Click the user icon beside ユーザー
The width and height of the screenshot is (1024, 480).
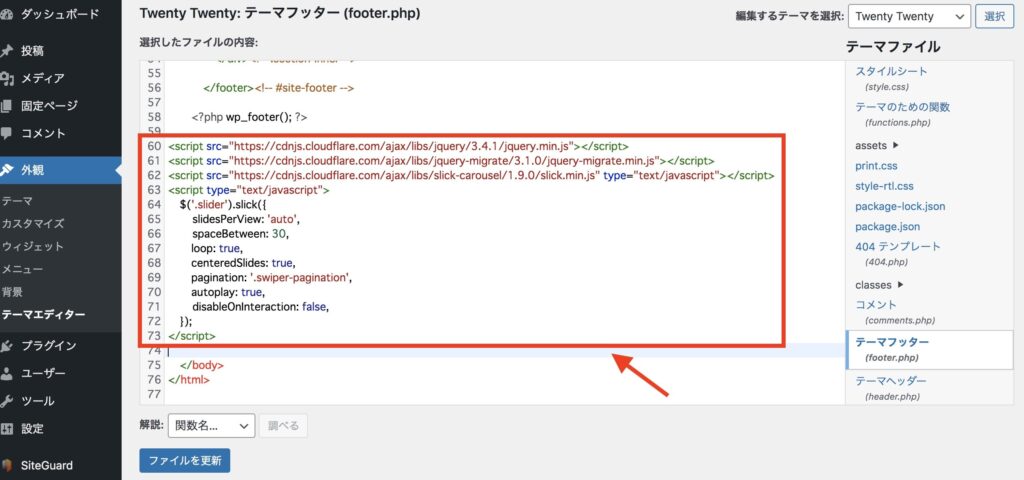click(x=7, y=374)
